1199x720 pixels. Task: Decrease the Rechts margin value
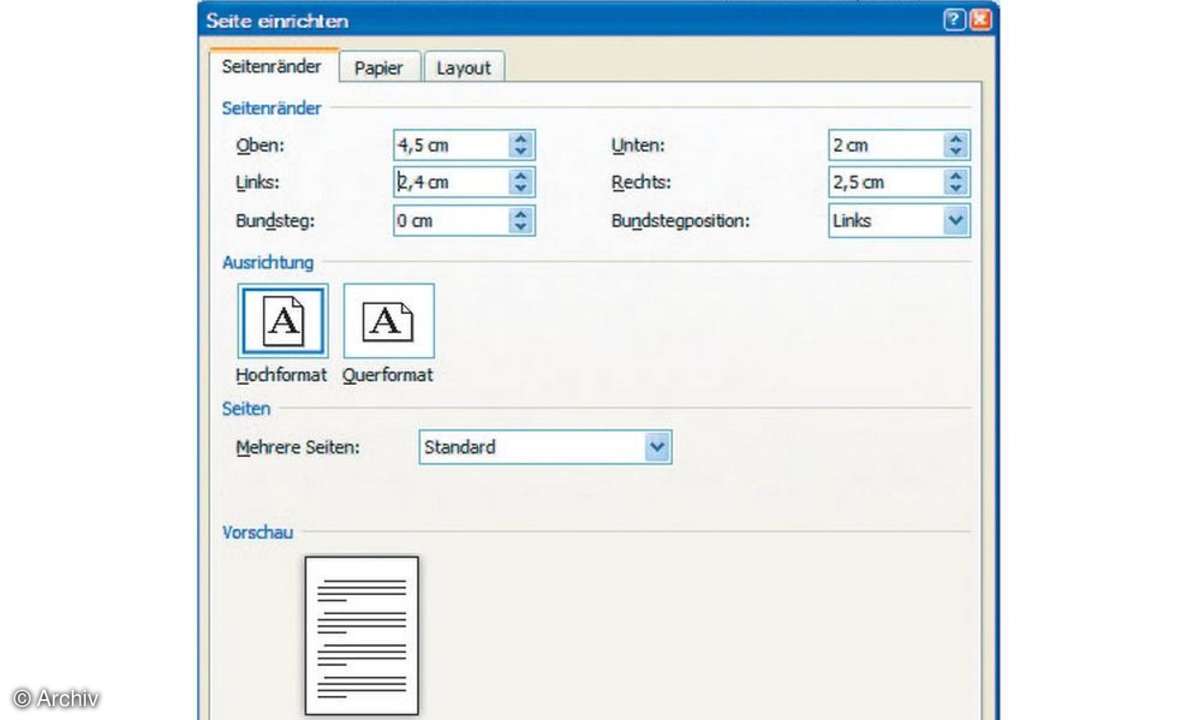click(955, 189)
